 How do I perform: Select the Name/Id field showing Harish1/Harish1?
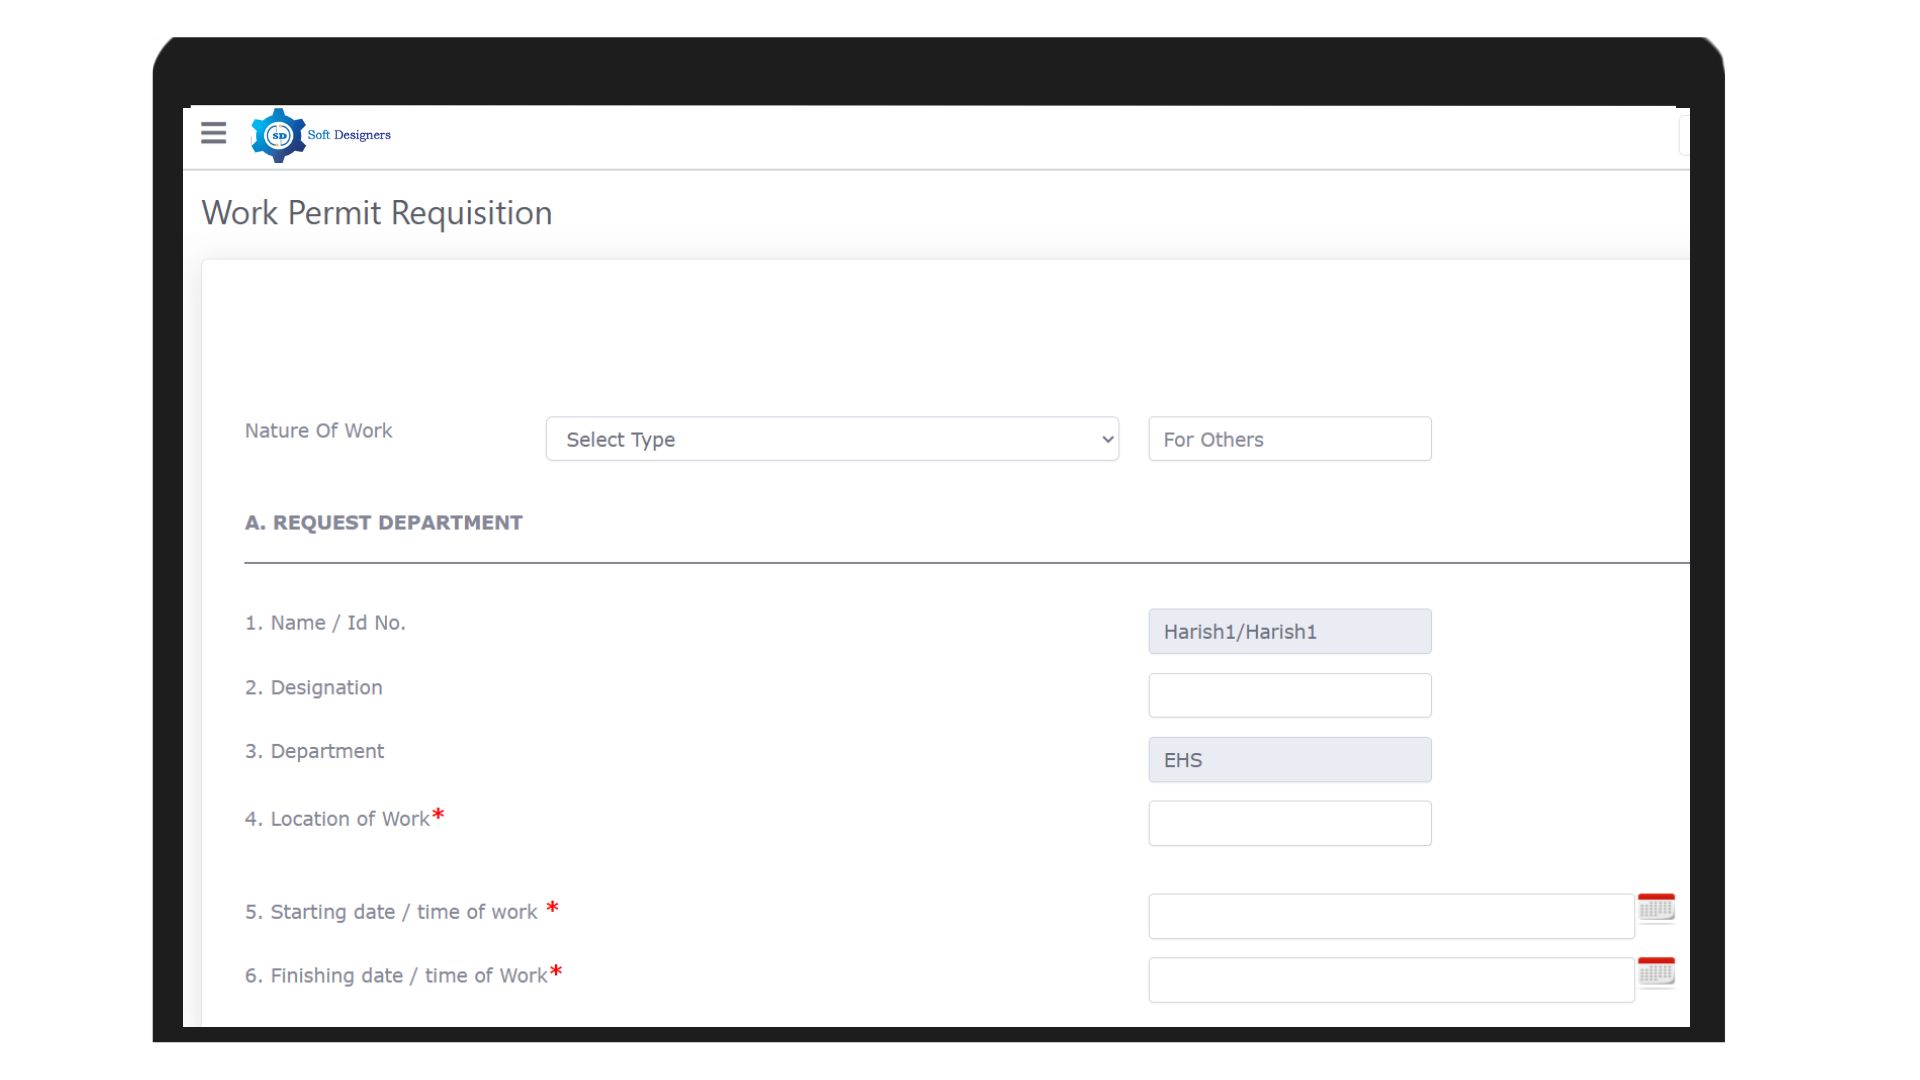coord(1289,631)
